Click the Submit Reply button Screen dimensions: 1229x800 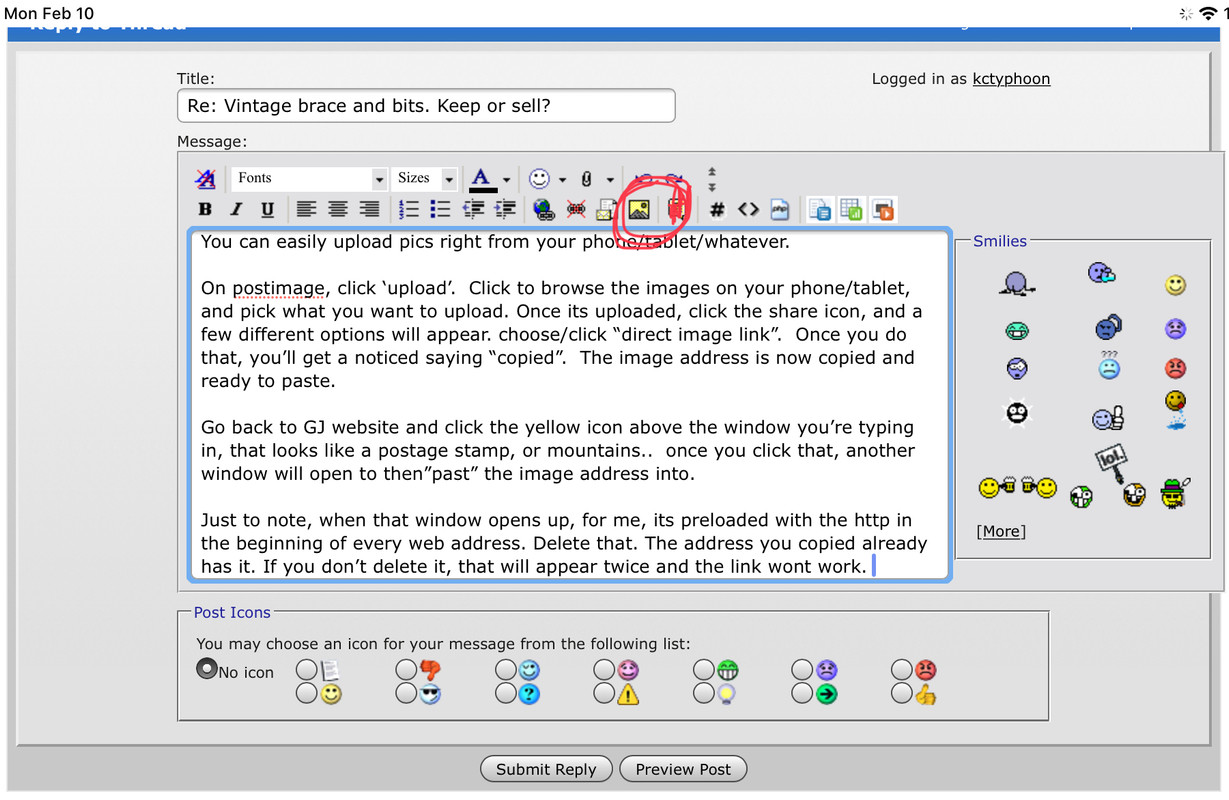(546, 769)
